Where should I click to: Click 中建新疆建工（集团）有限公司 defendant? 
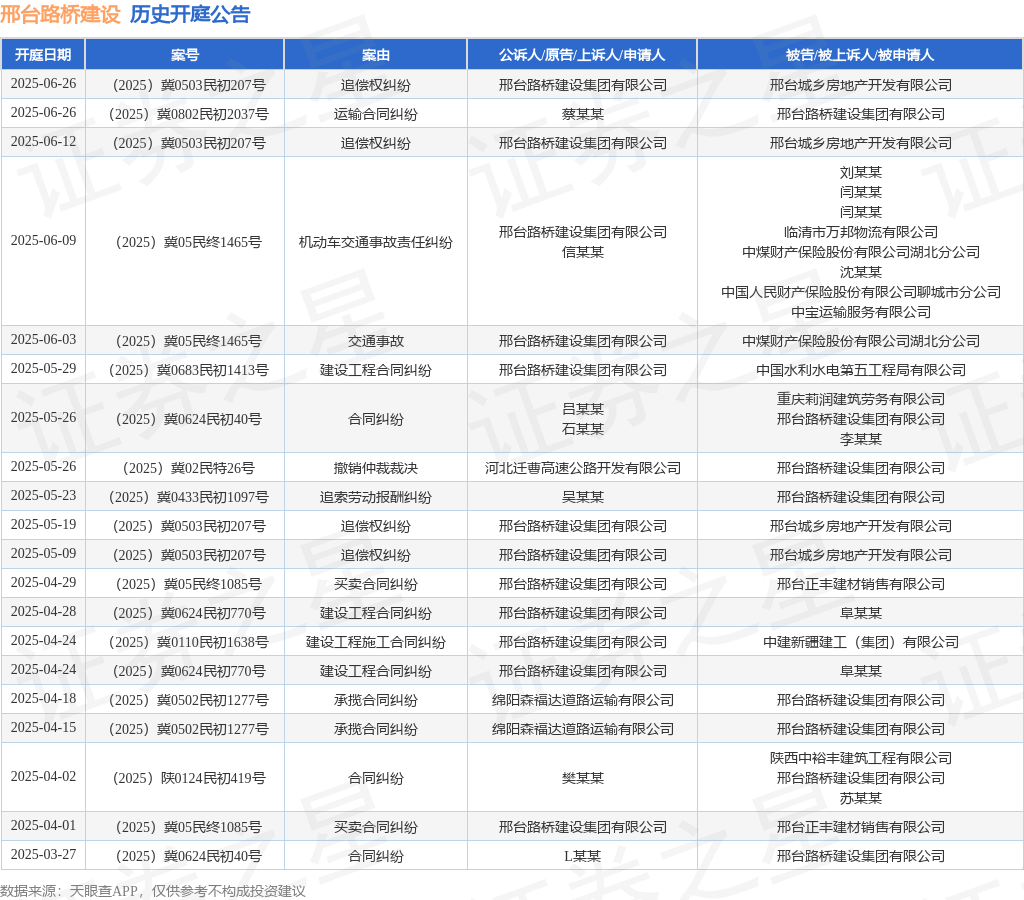[861, 642]
